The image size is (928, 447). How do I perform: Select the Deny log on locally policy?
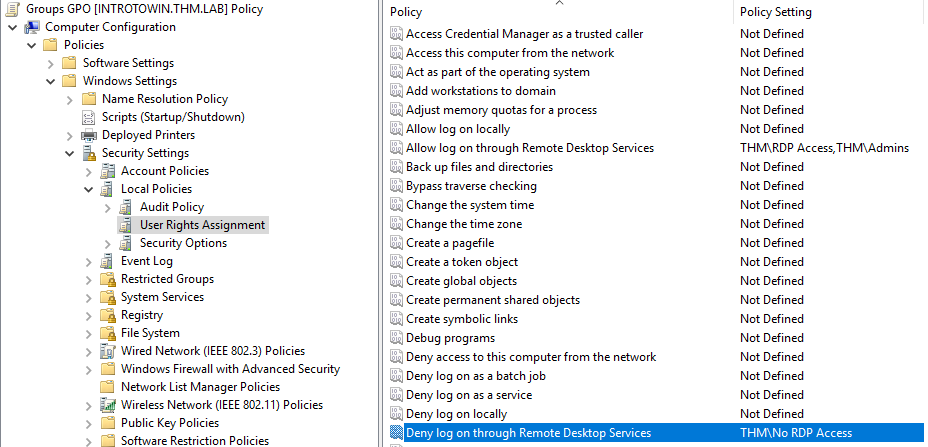(x=456, y=414)
